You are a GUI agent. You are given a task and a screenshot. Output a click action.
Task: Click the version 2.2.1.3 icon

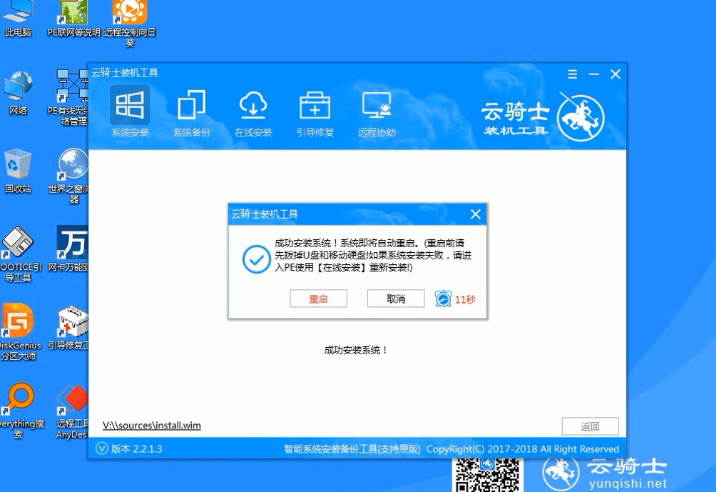pyautogui.click(x=102, y=449)
